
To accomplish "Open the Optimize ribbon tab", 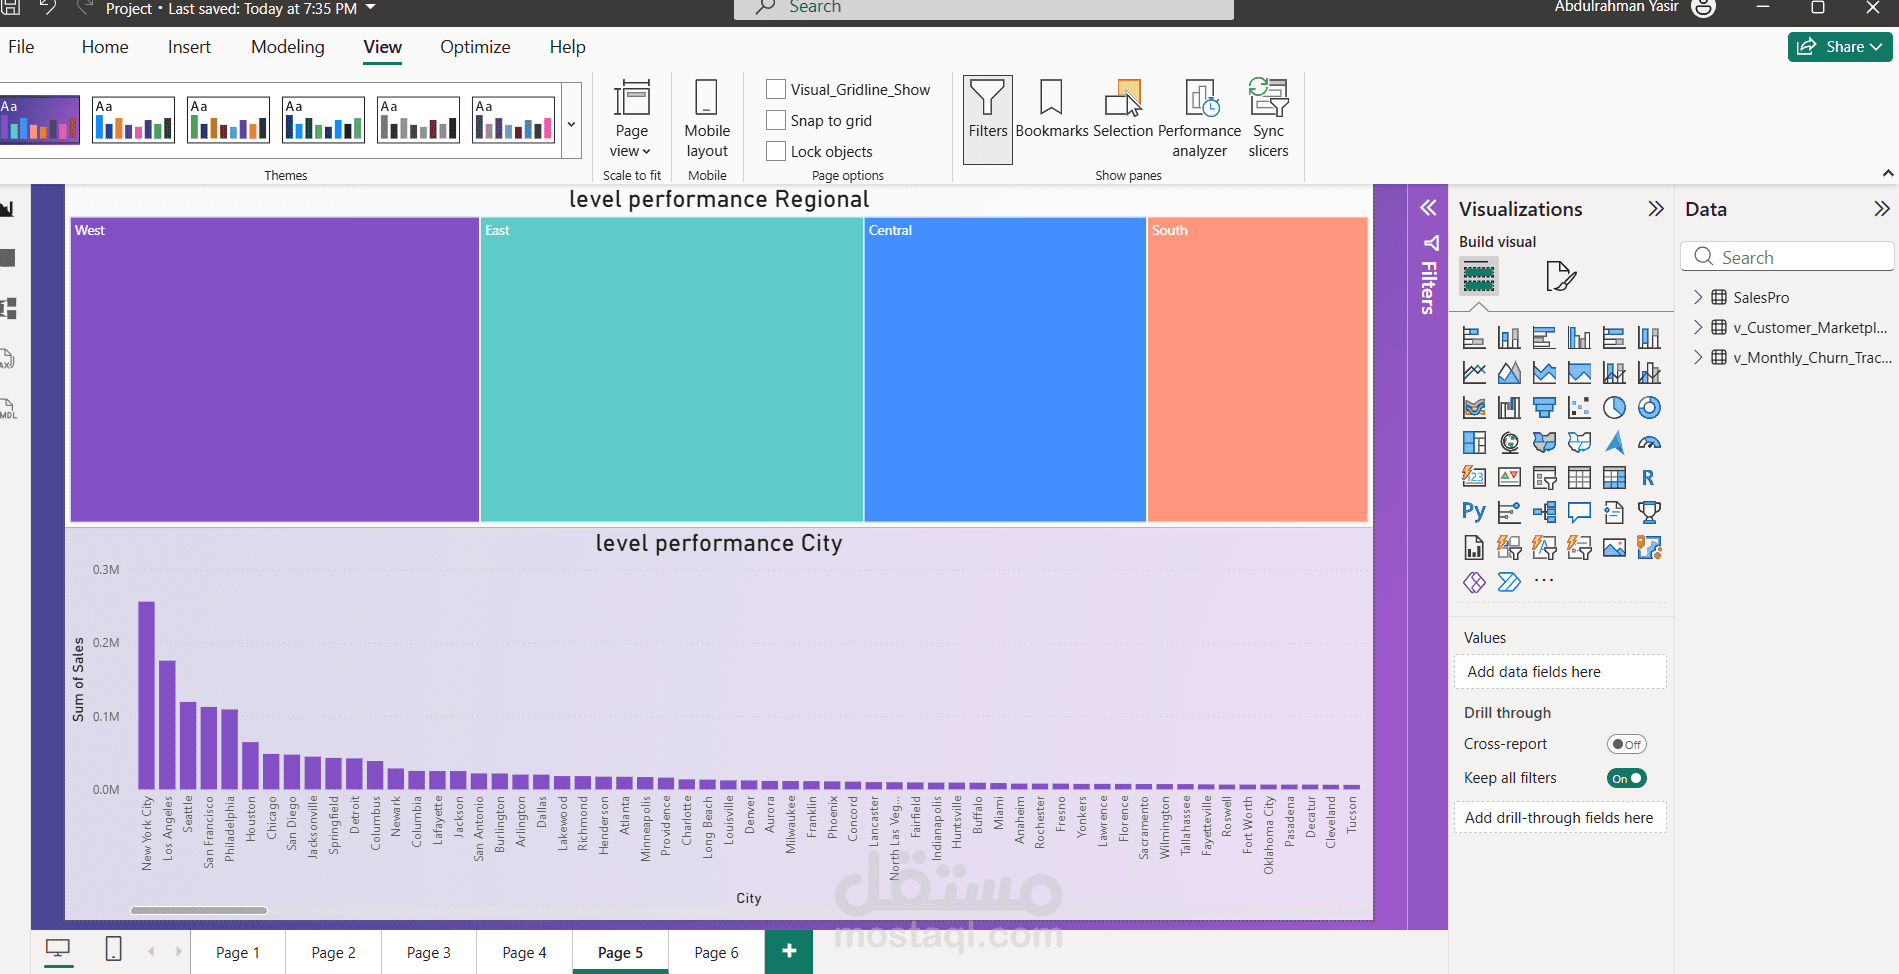I will pyautogui.click(x=475, y=47).
